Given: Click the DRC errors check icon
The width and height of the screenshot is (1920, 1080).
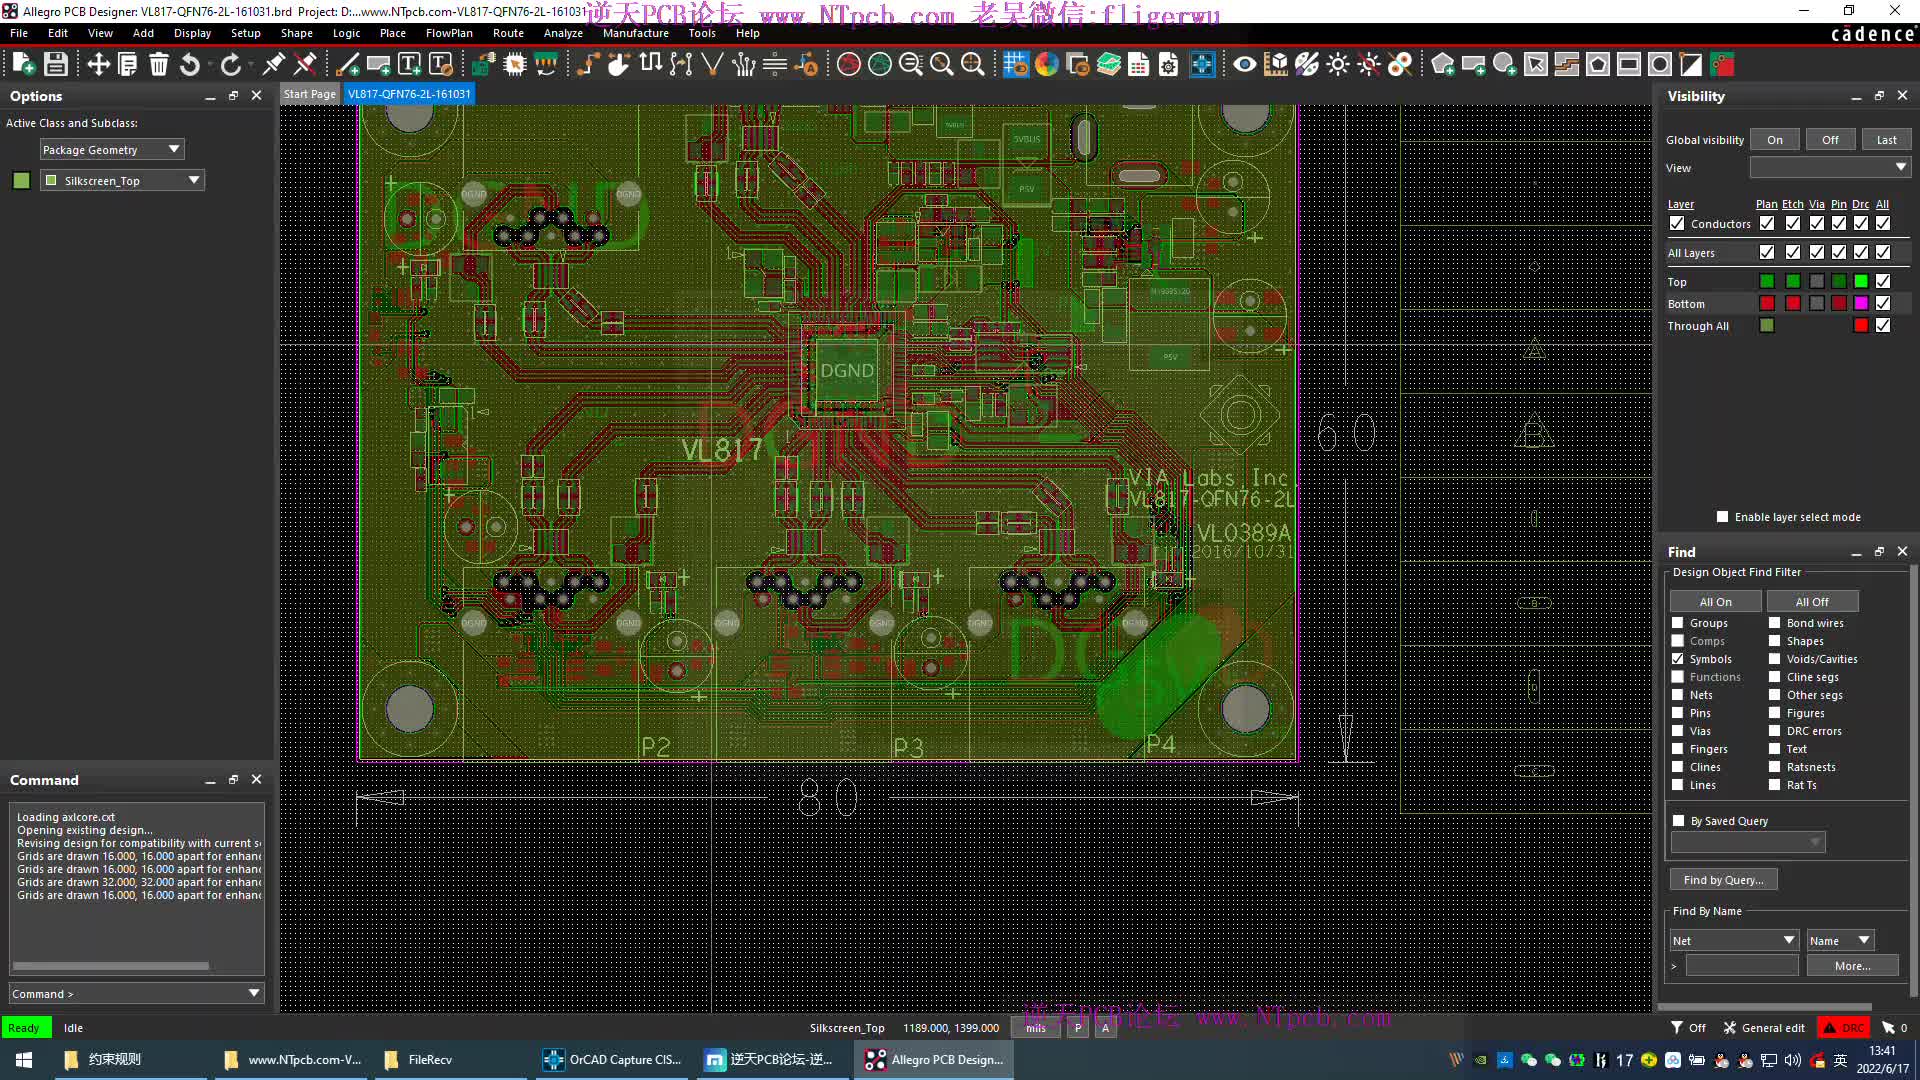Looking at the screenshot, I should coord(1775,731).
